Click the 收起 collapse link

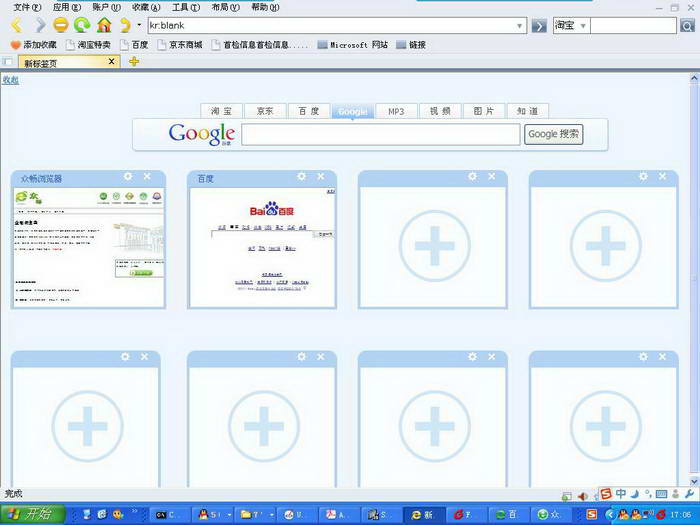point(11,80)
